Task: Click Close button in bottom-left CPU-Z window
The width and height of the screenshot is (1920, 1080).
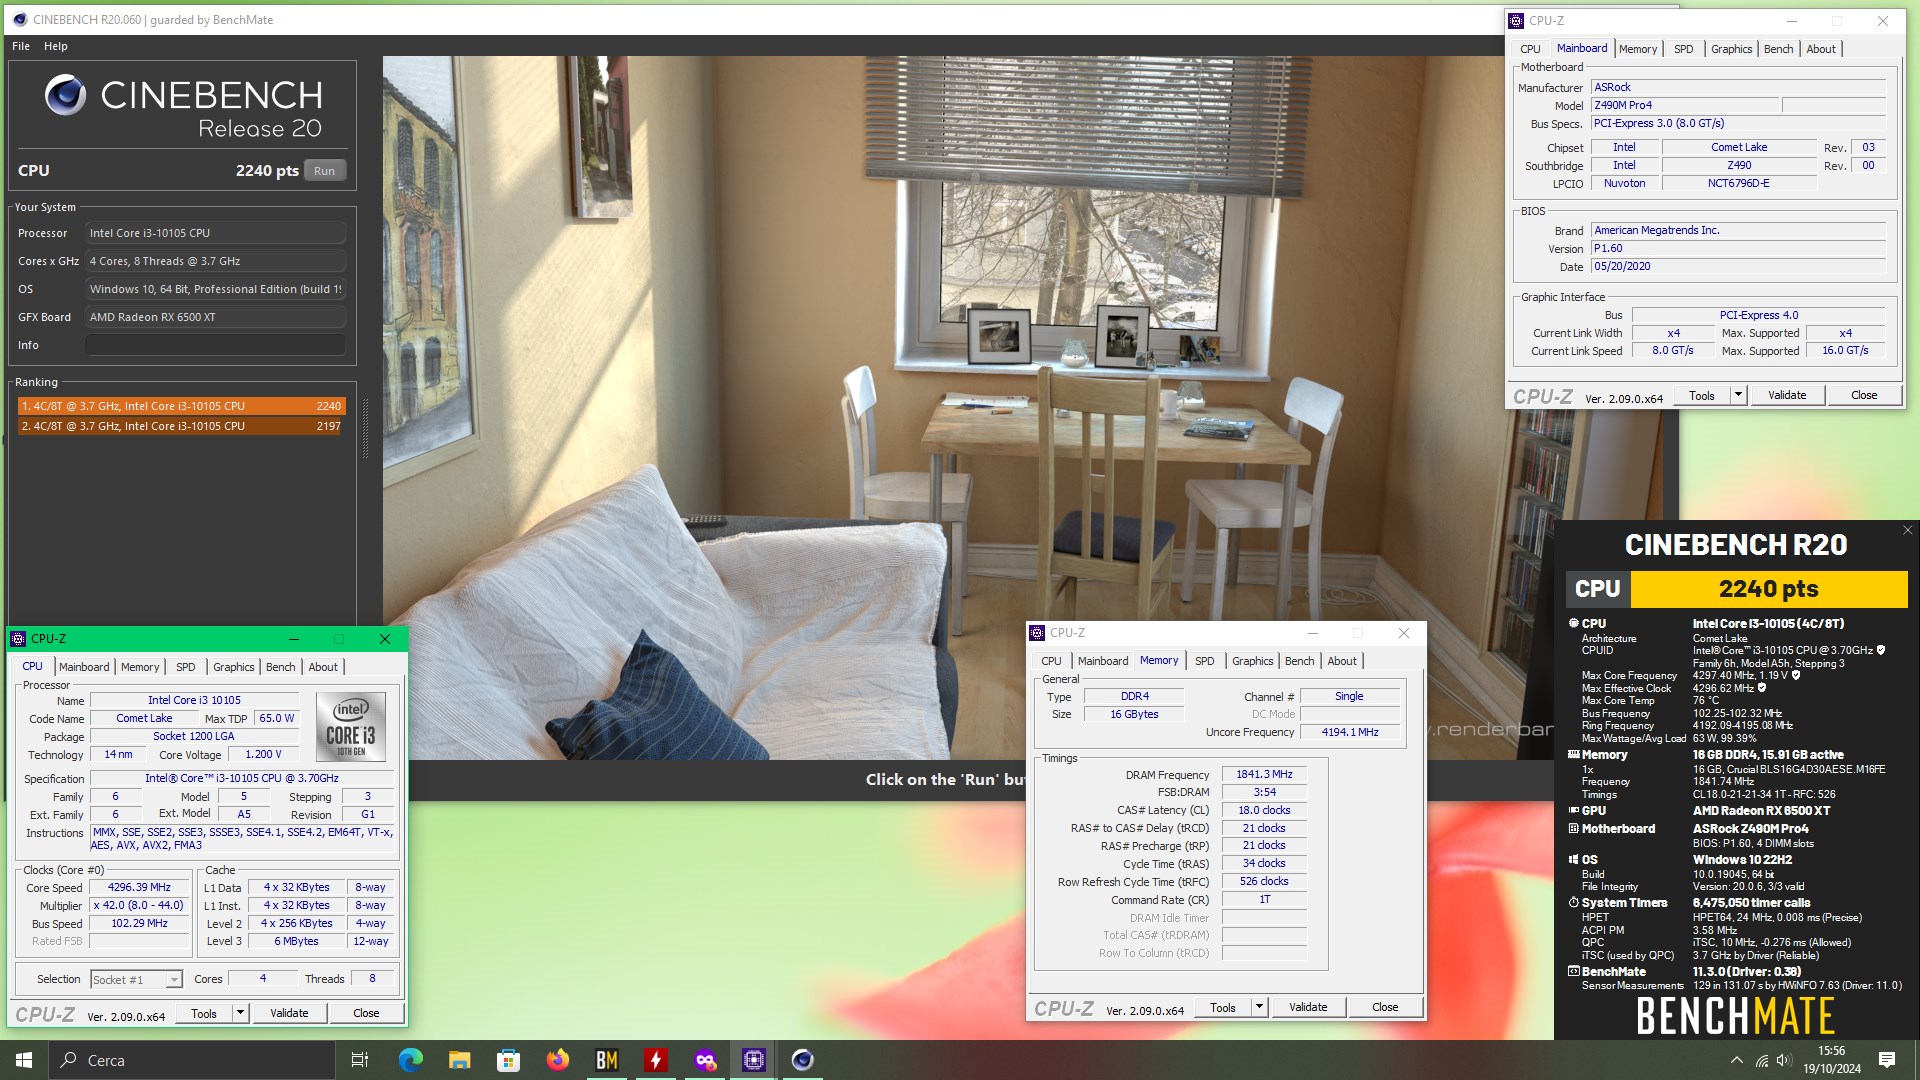Action: pos(366,1013)
